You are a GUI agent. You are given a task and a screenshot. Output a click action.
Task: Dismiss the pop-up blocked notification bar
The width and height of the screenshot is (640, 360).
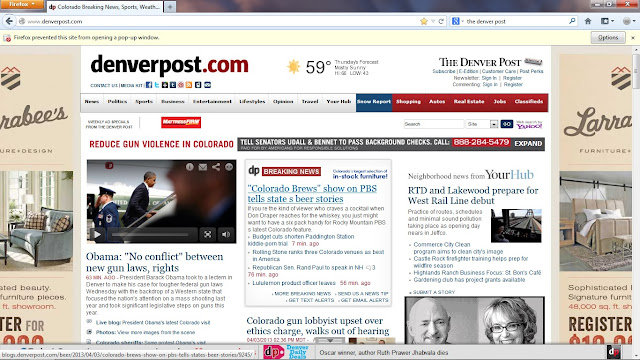click(633, 38)
